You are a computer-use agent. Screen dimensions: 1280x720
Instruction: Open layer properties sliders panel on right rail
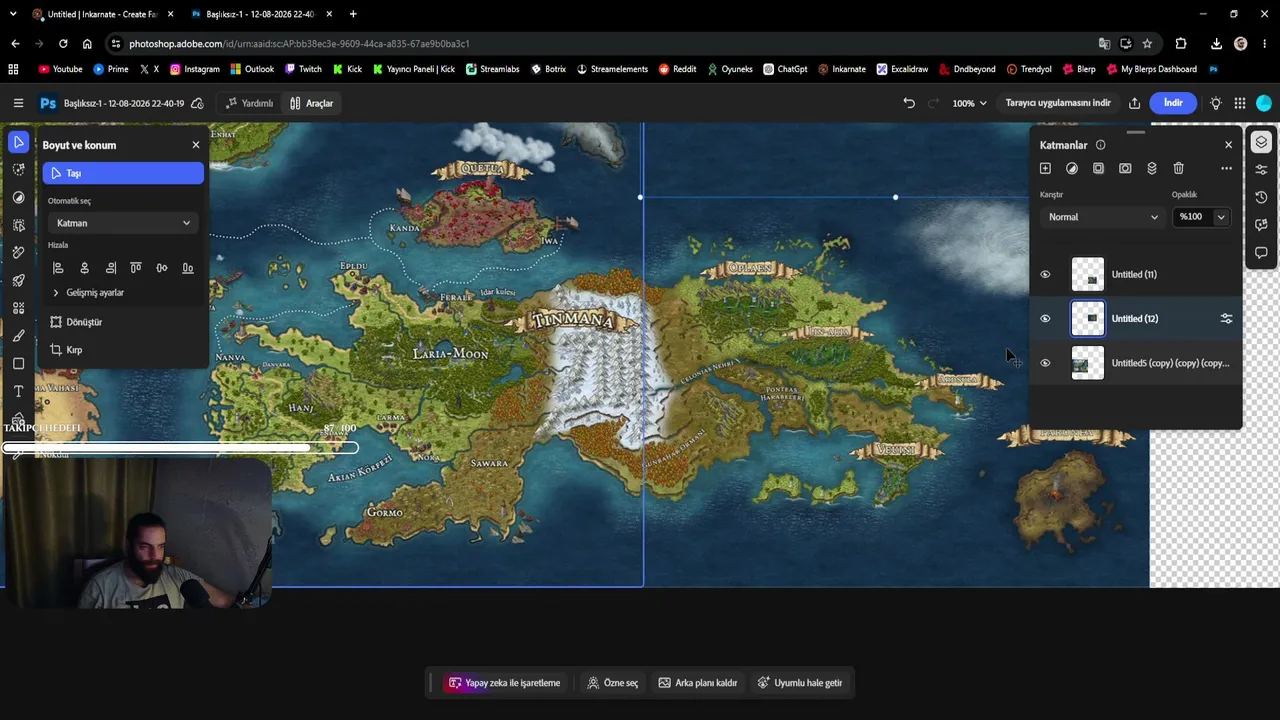pyautogui.click(x=1261, y=170)
